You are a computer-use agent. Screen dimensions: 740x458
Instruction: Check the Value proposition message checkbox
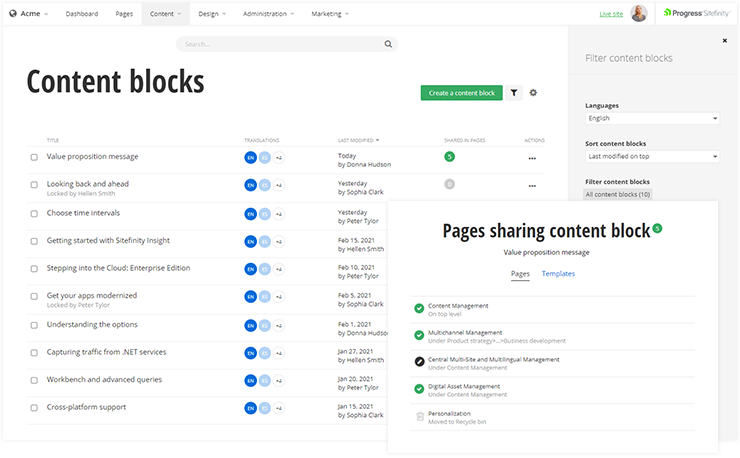(x=34, y=157)
